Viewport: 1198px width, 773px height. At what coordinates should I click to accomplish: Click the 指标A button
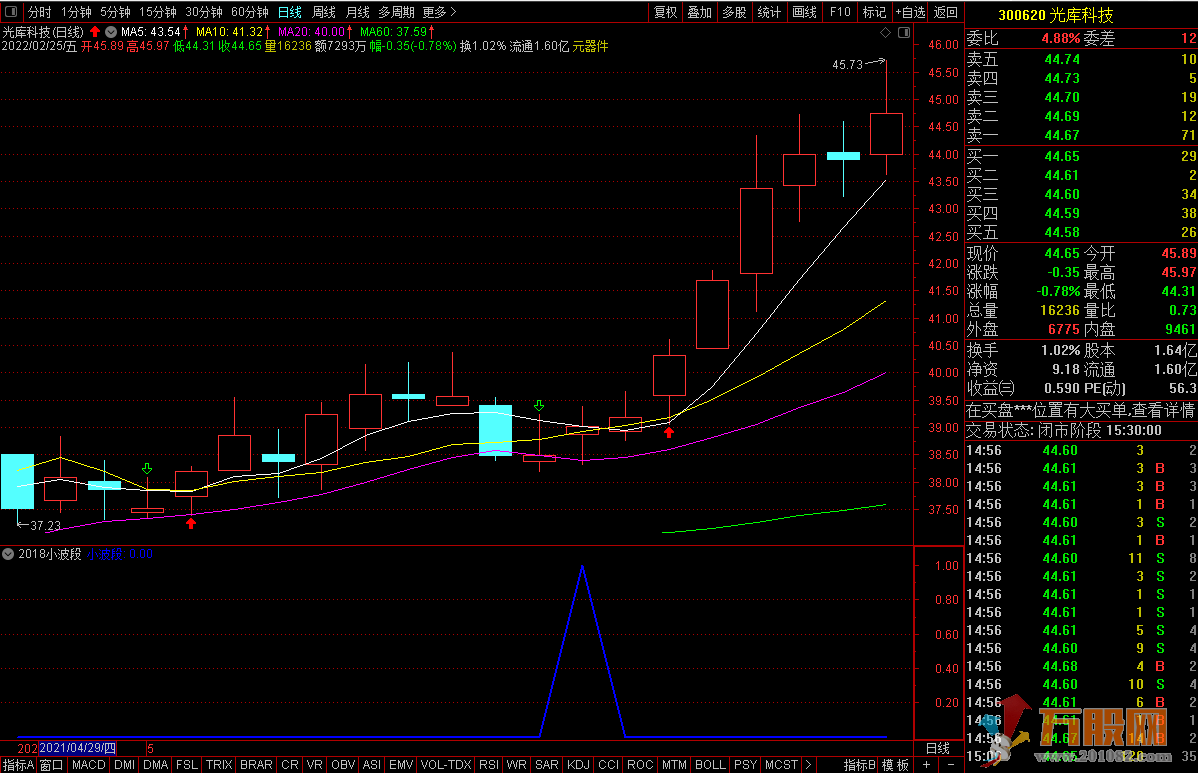(18, 765)
